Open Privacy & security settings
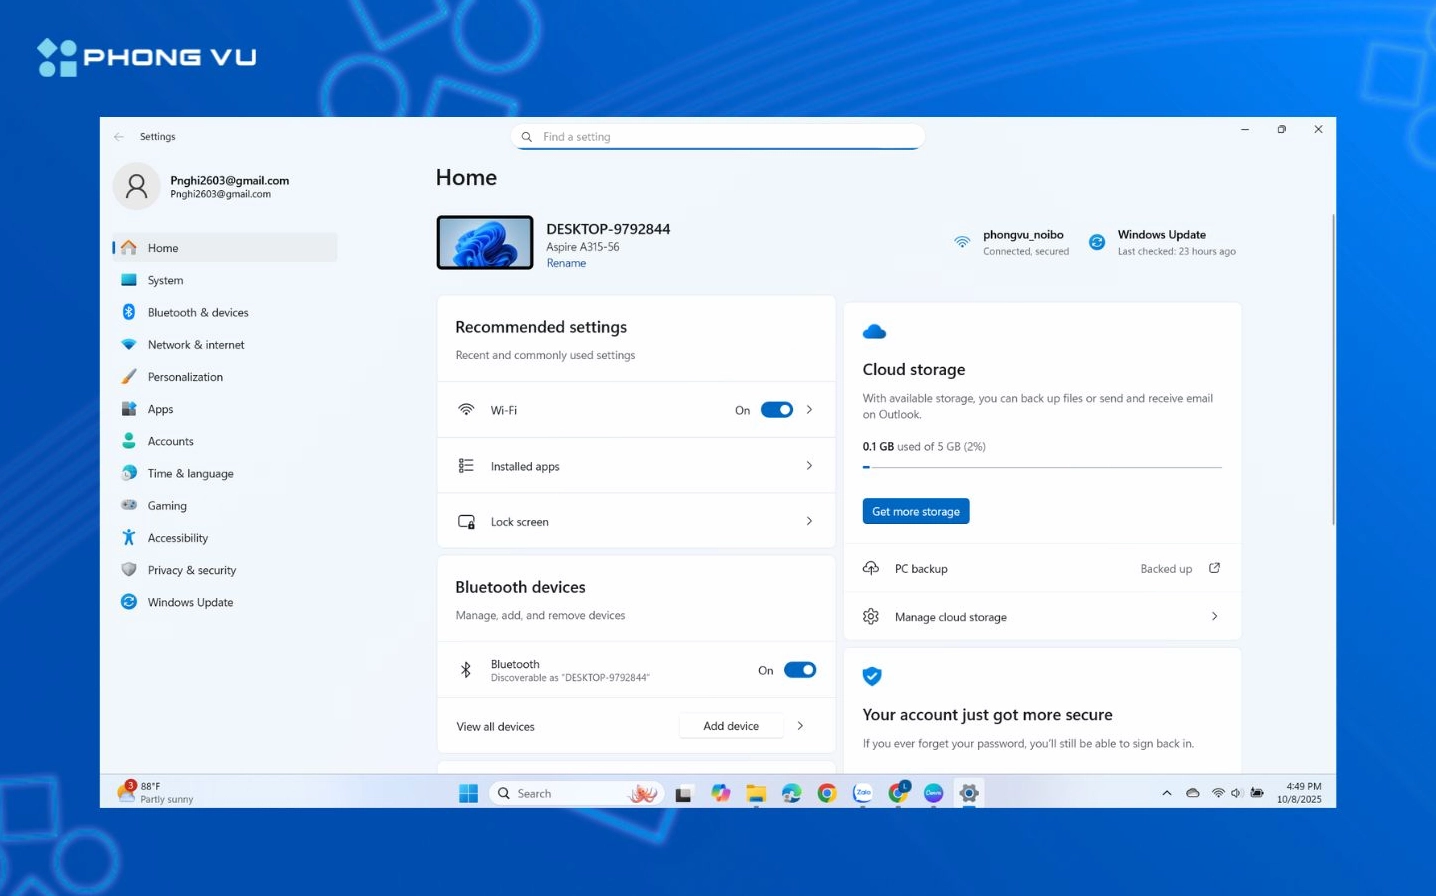 click(191, 570)
